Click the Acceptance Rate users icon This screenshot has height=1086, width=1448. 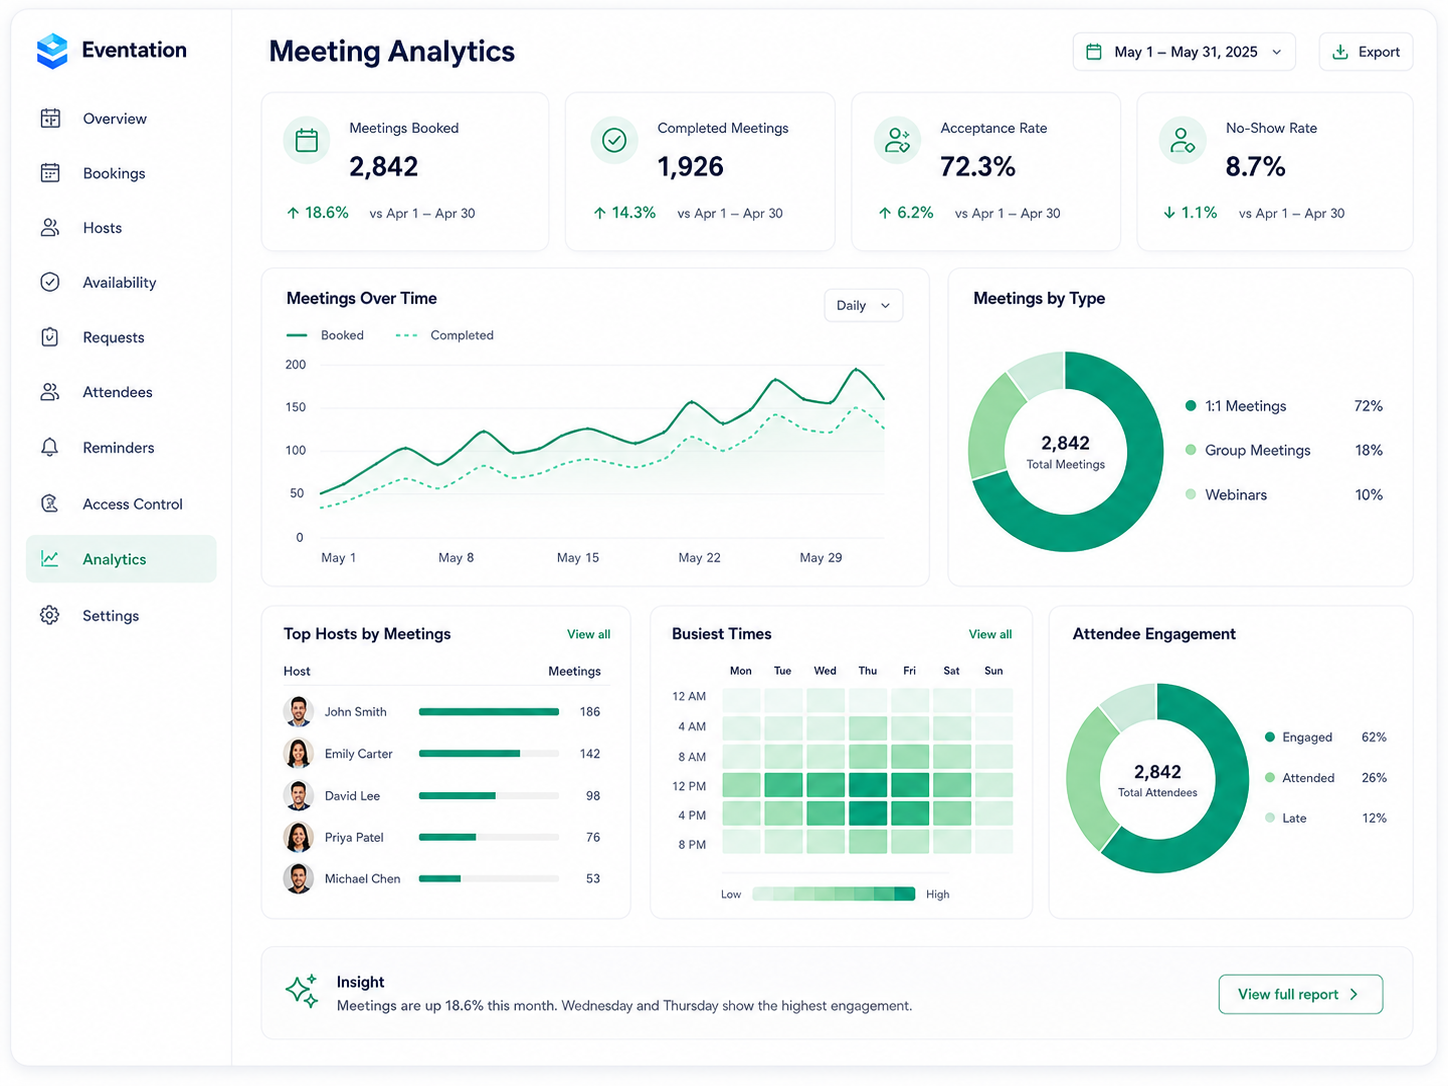click(897, 140)
